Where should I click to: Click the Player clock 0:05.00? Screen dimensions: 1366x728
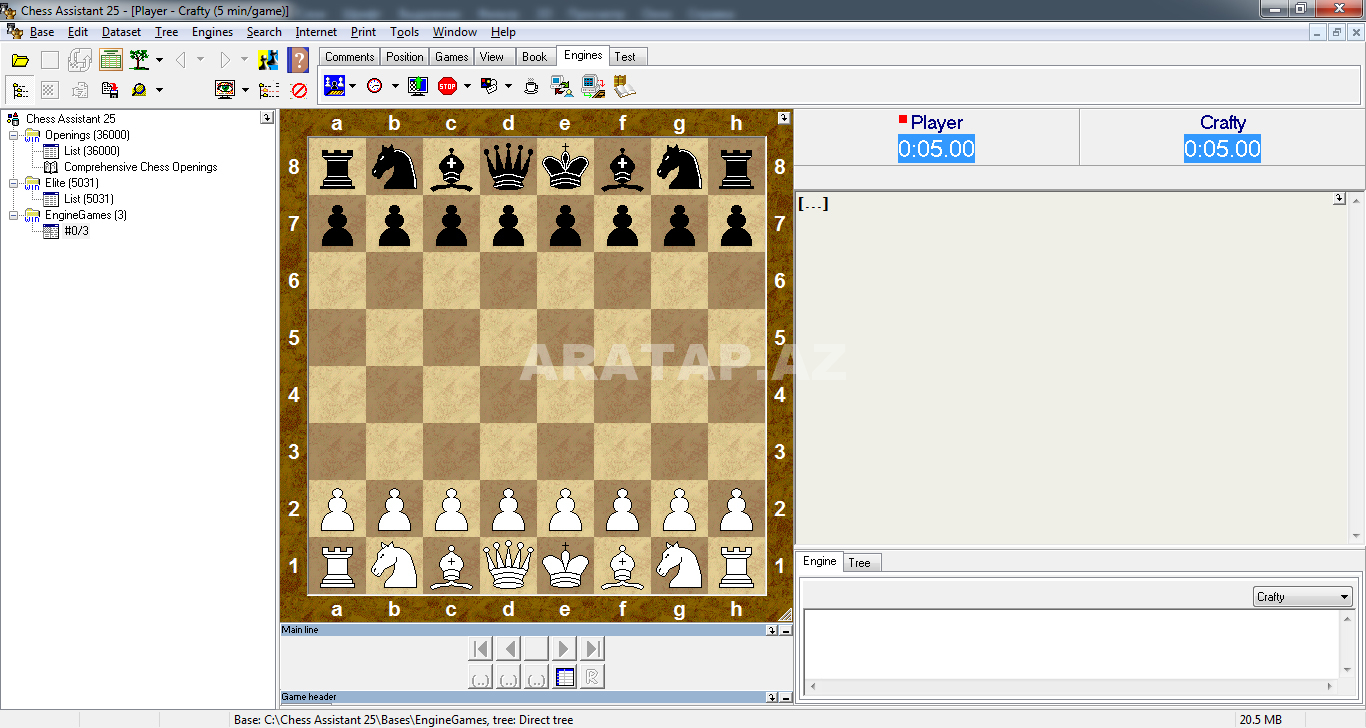(936, 150)
